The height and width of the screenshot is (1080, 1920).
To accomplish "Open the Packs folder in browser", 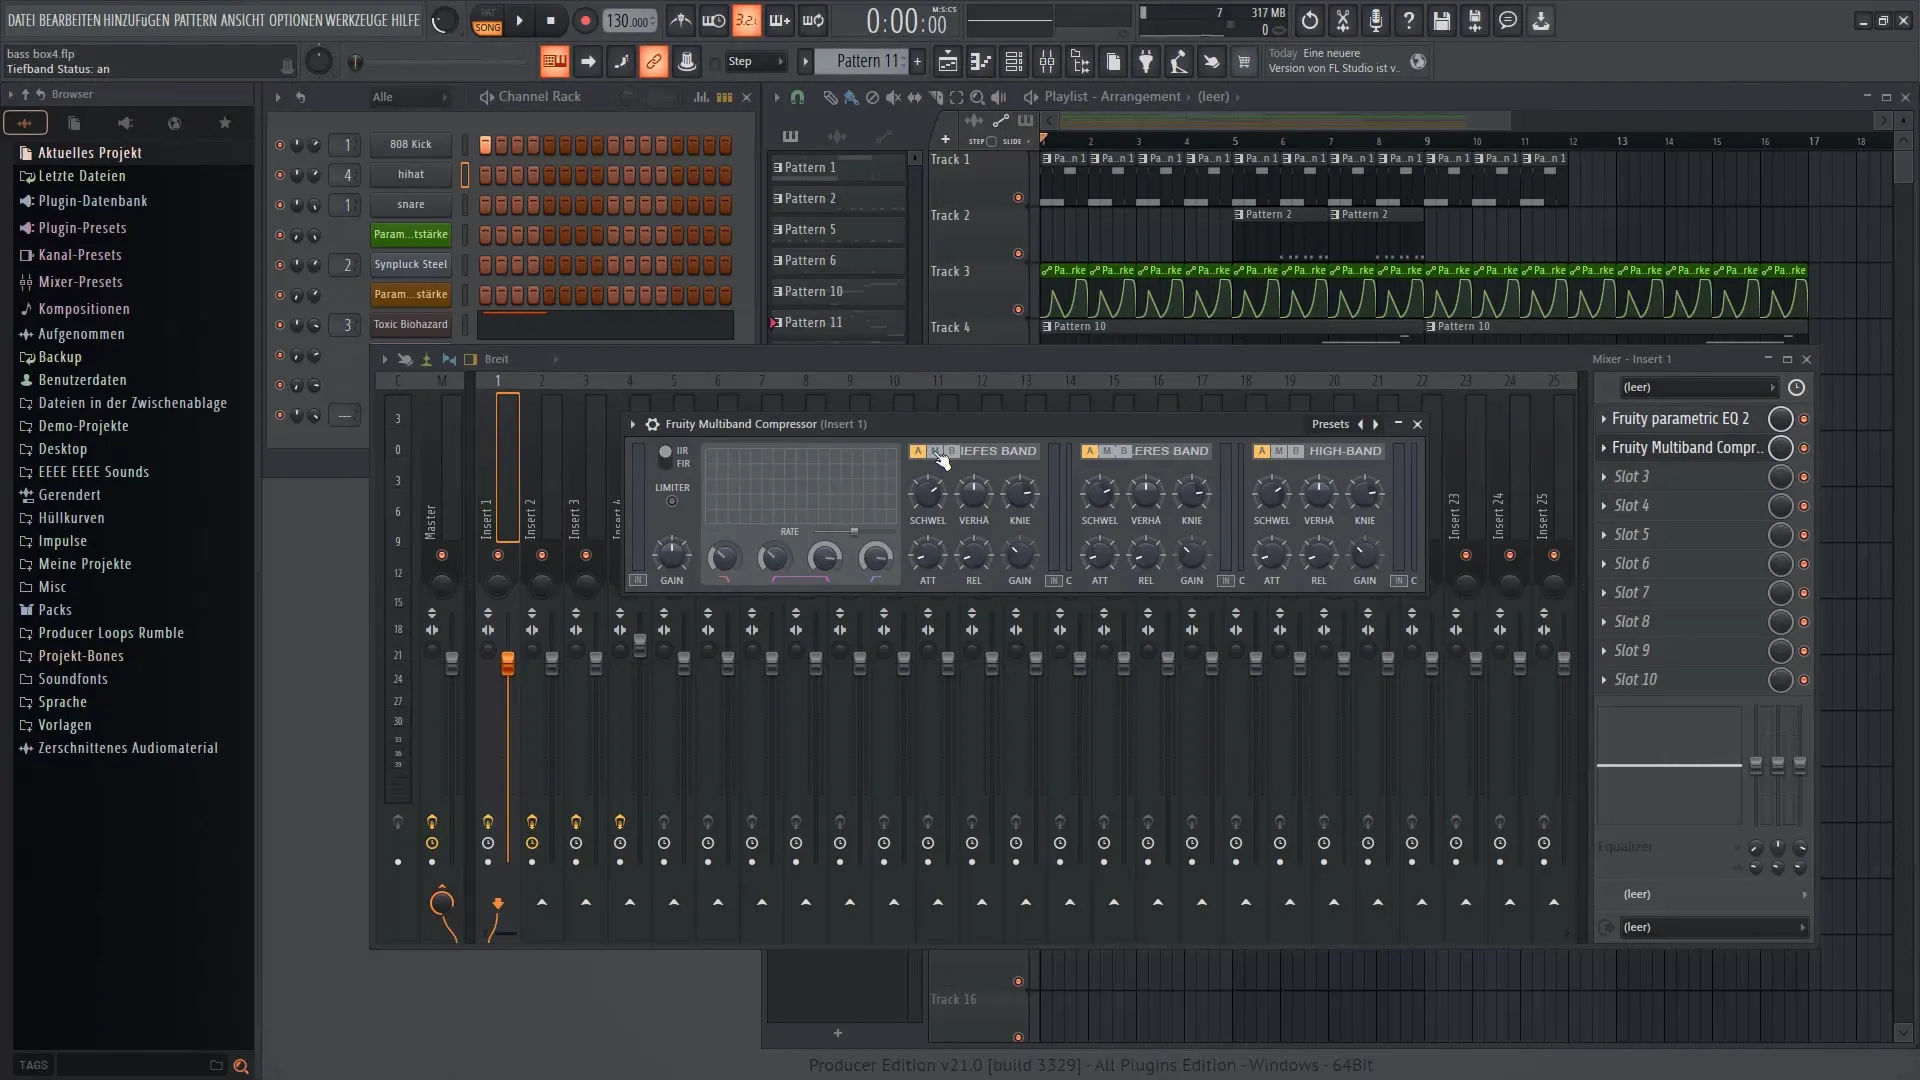I will (x=55, y=610).
